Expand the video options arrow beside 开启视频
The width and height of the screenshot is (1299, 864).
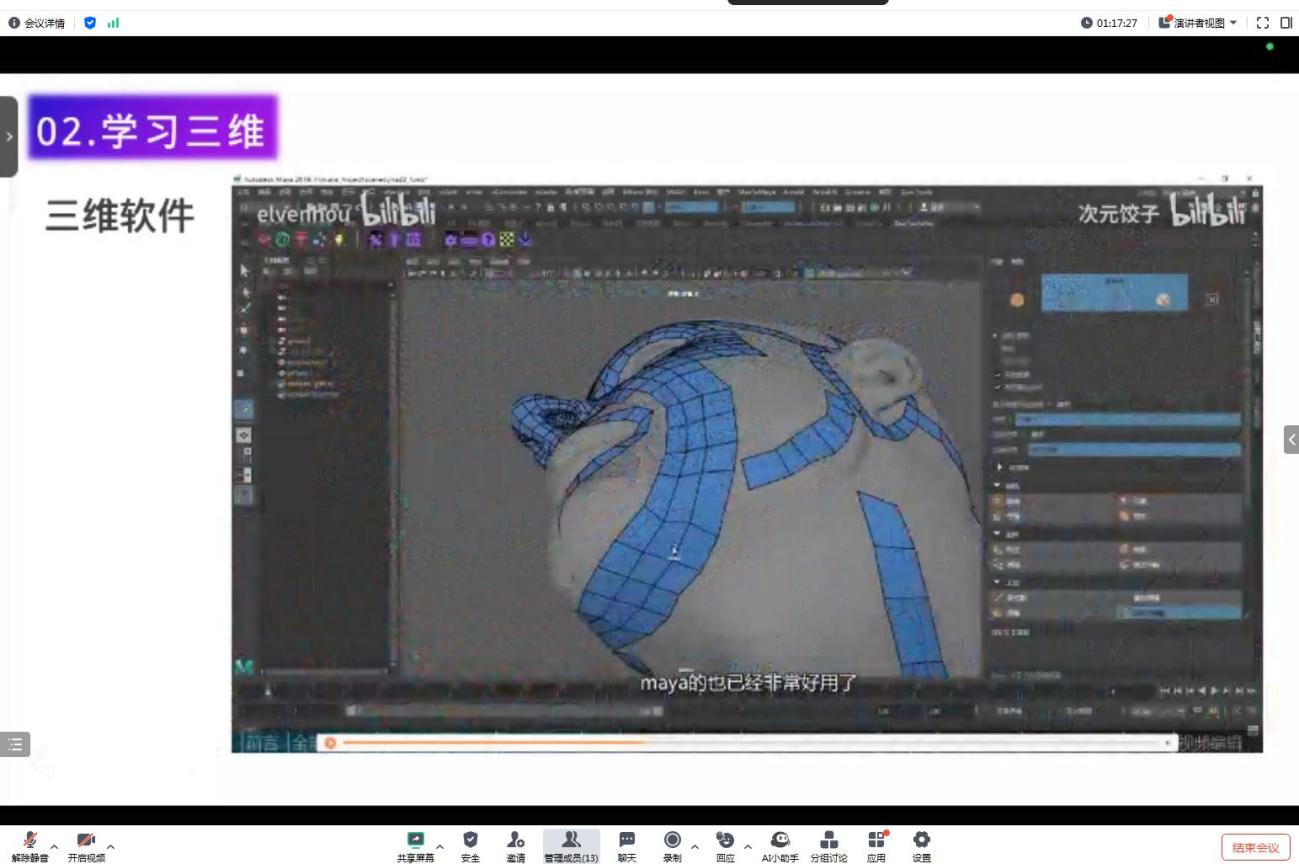[x=110, y=847]
